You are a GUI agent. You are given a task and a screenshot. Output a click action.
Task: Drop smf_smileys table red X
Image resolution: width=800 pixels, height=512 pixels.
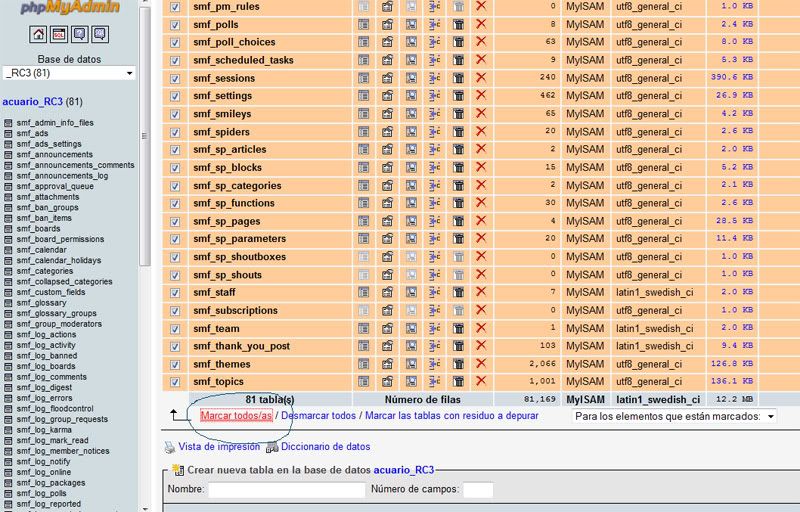point(481,113)
